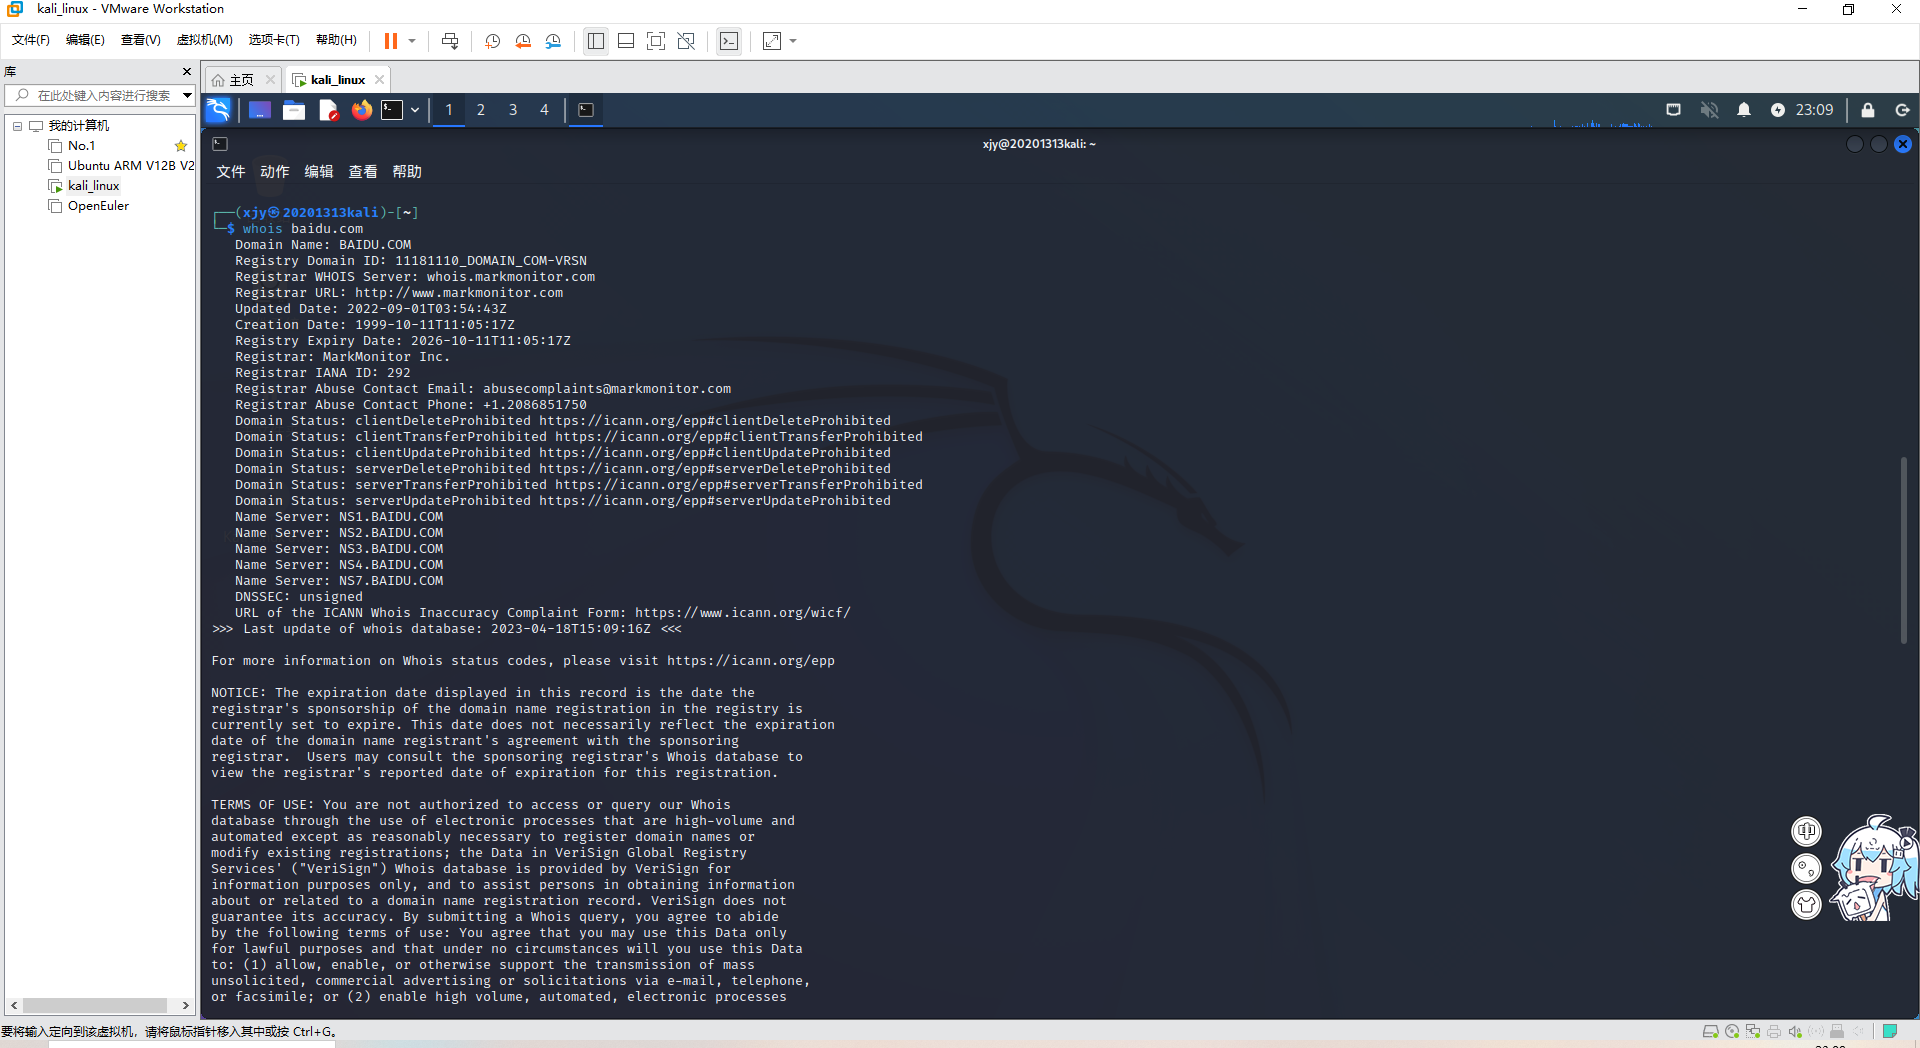Viewport: 1920px width, 1048px height.
Task: Close the library panel
Action: [187, 72]
